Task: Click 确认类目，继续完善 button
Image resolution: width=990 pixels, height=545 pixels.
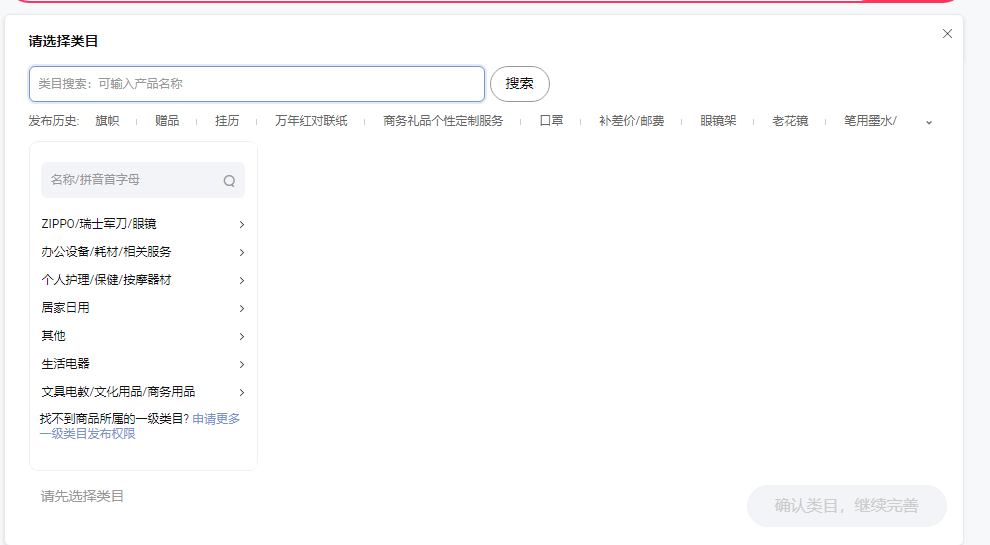Action: point(846,506)
